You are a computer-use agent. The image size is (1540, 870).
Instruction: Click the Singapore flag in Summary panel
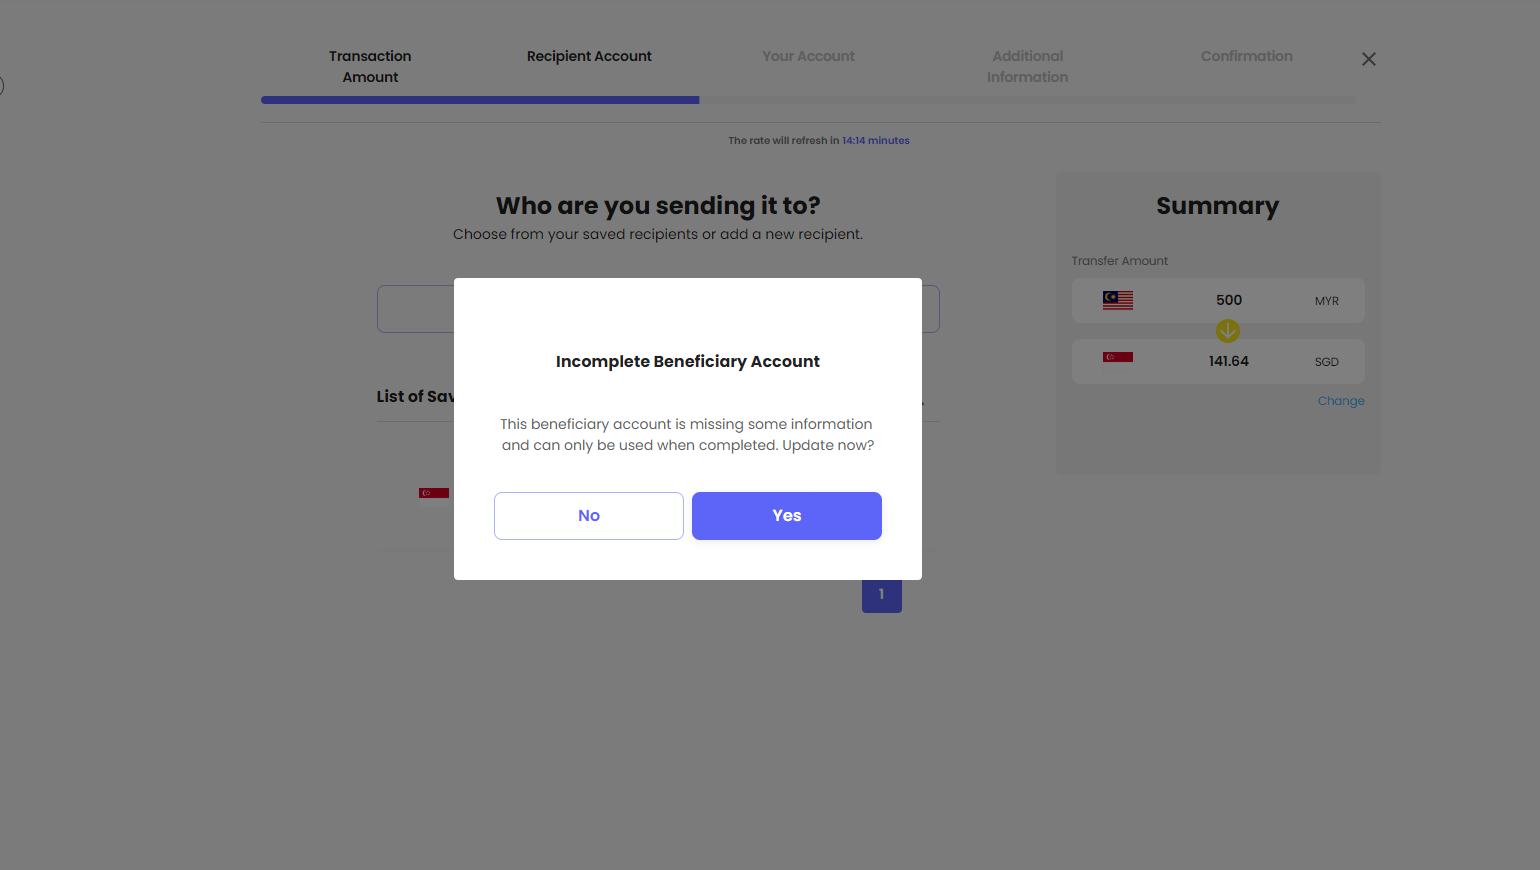(x=1118, y=357)
